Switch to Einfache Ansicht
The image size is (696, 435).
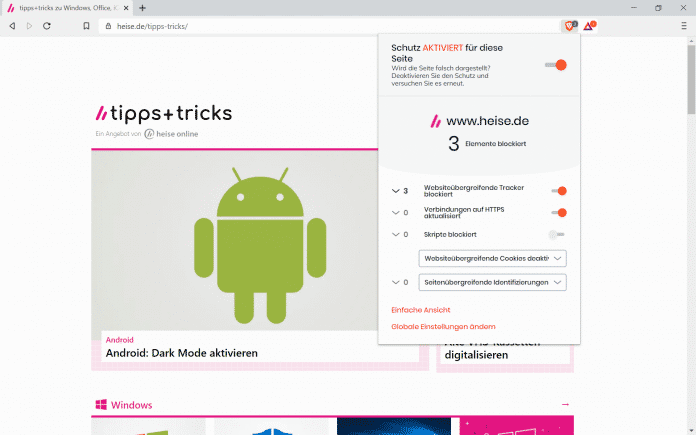[420, 310]
